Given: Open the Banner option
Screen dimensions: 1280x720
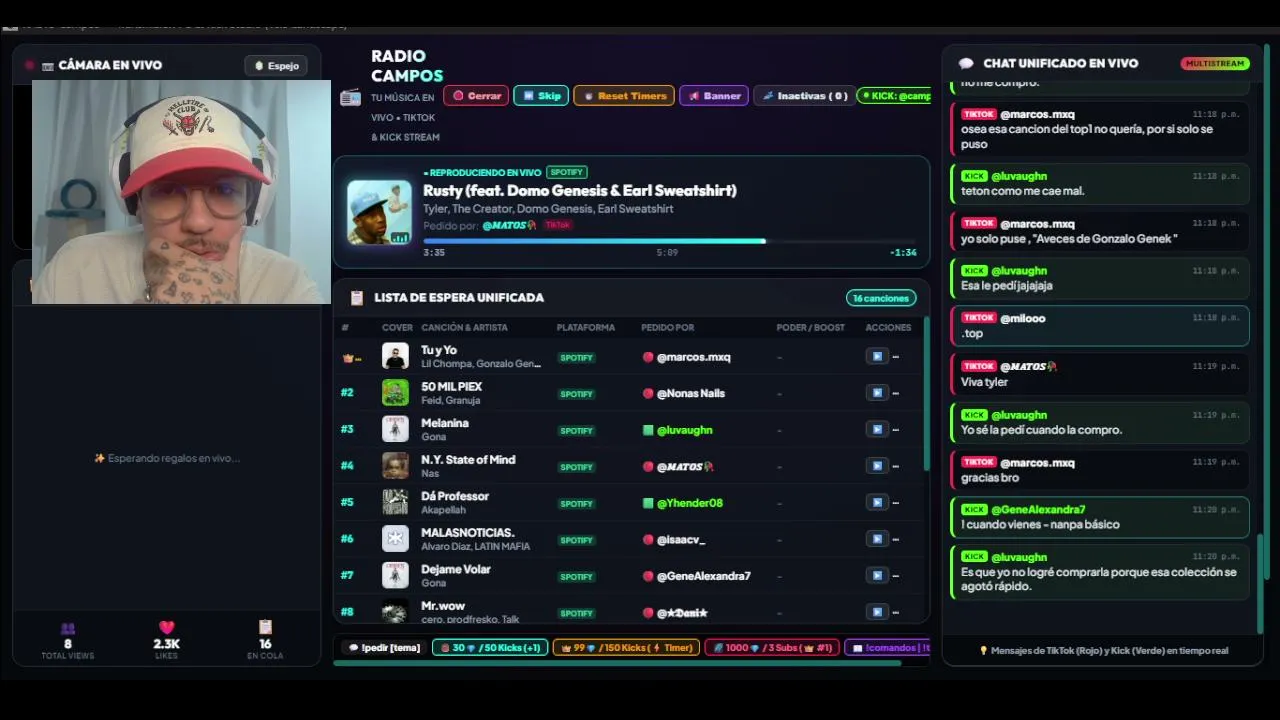Looking at the screenshot, I should click(x=714, y=96).
